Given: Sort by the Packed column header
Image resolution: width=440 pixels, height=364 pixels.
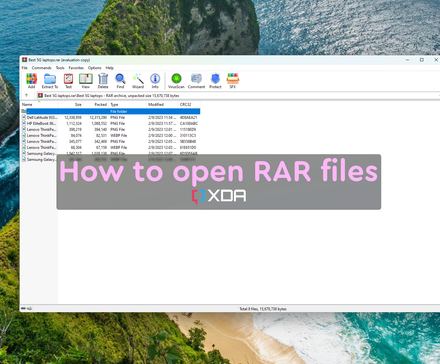Looking at the screenshot, I should (96, 104).
